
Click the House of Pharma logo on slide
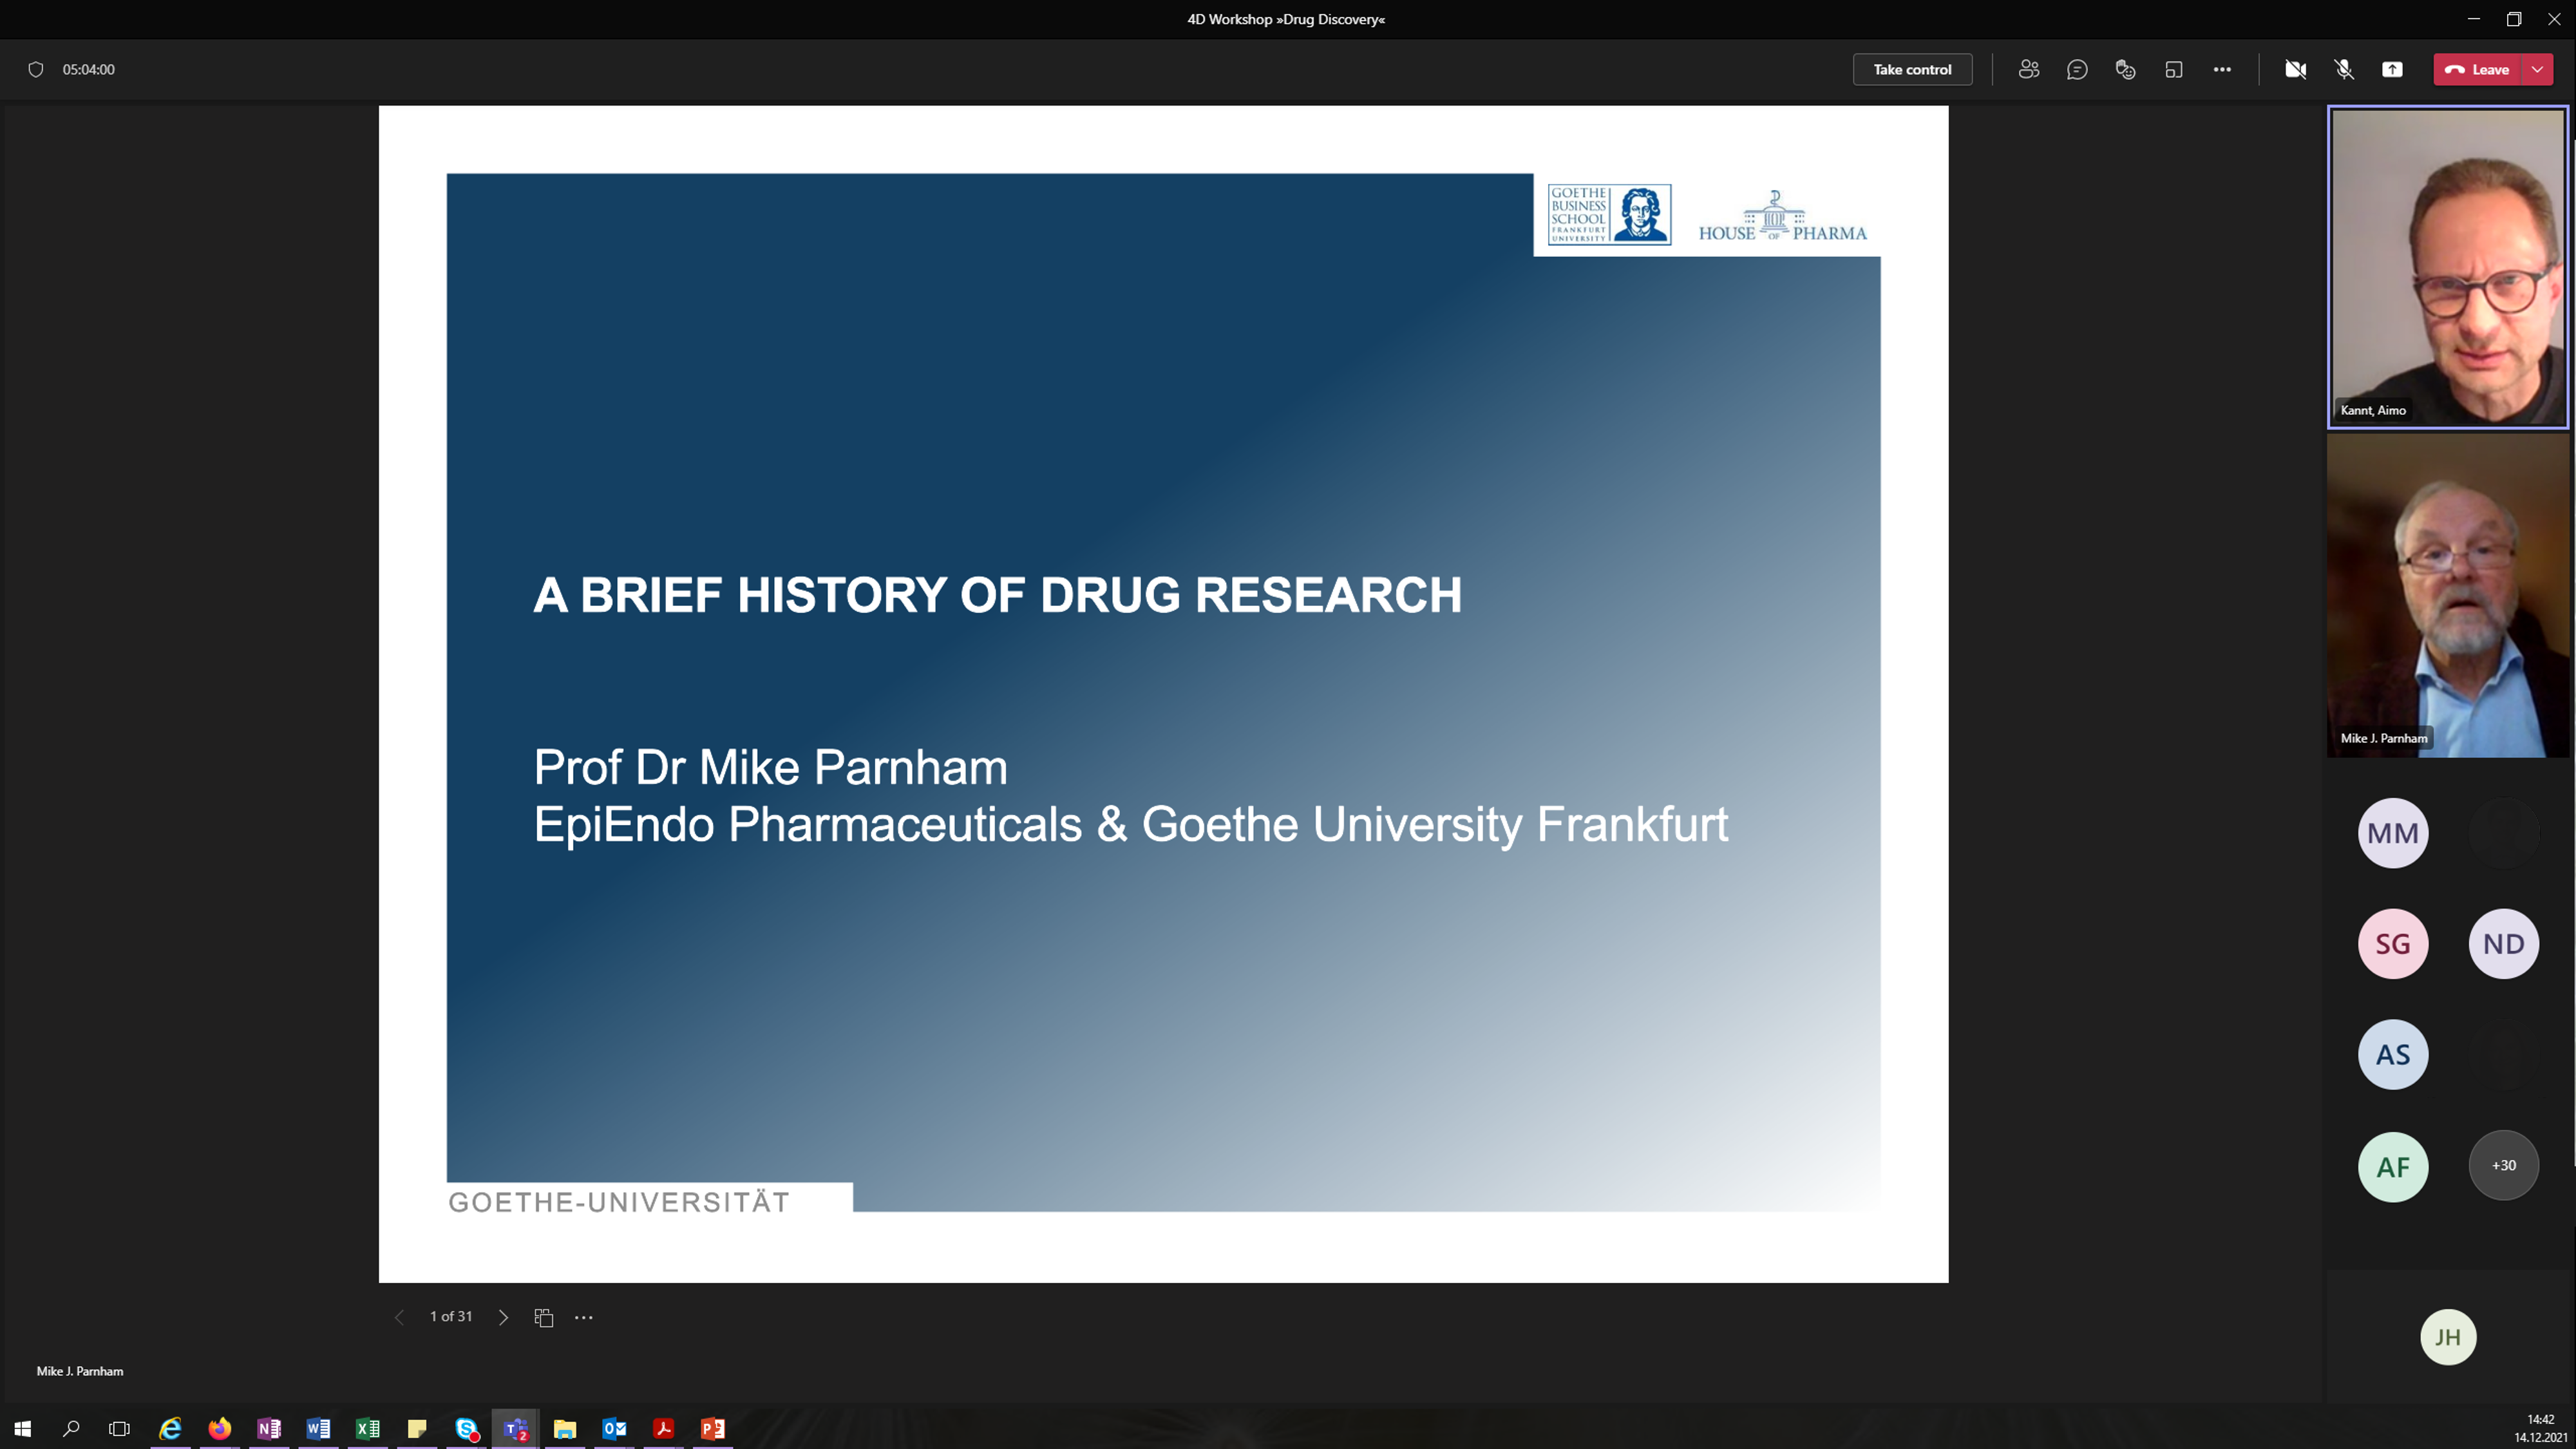pyautogui.click(x=1782, y=216)
